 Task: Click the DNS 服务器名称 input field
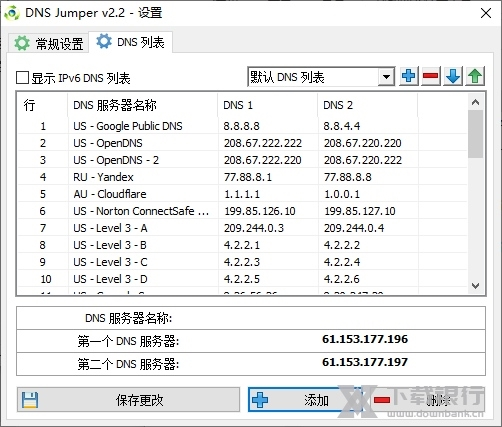pos(365,318)
